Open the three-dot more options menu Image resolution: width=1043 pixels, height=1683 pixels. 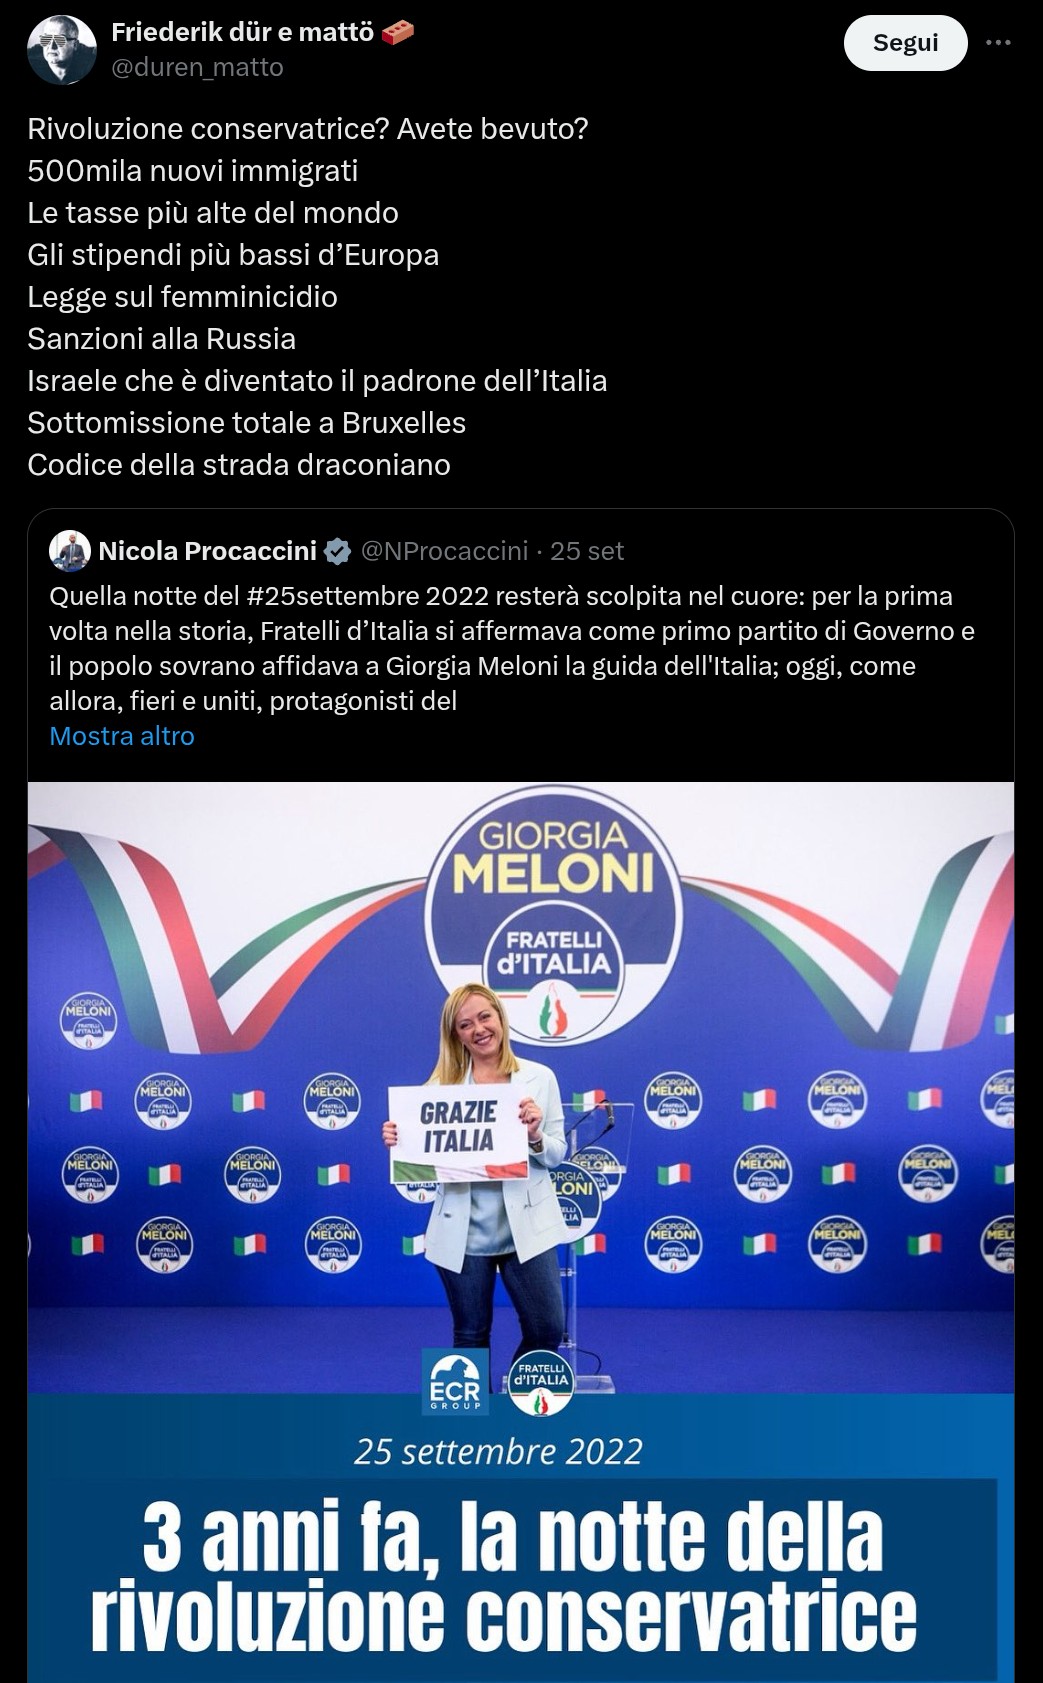point(998,43)
